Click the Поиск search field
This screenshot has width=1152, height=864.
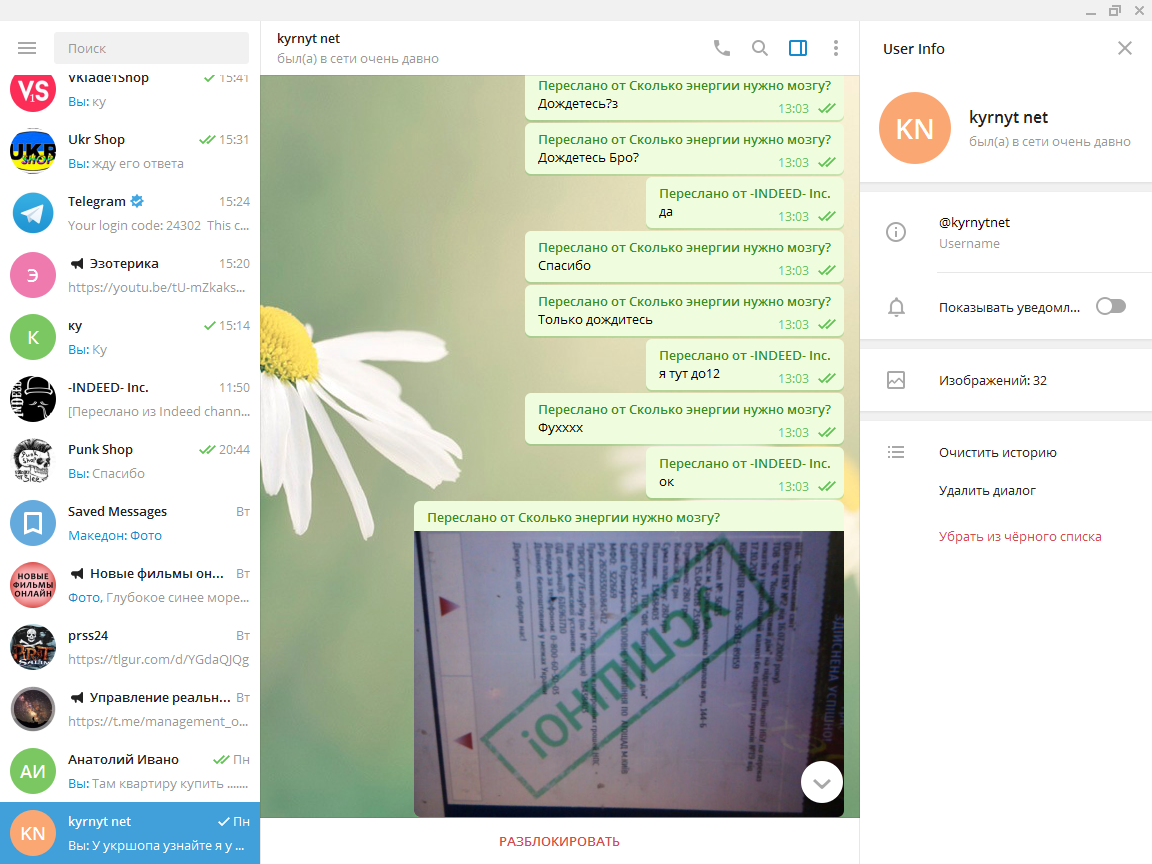pyautogui.click(x=152, y=48)
